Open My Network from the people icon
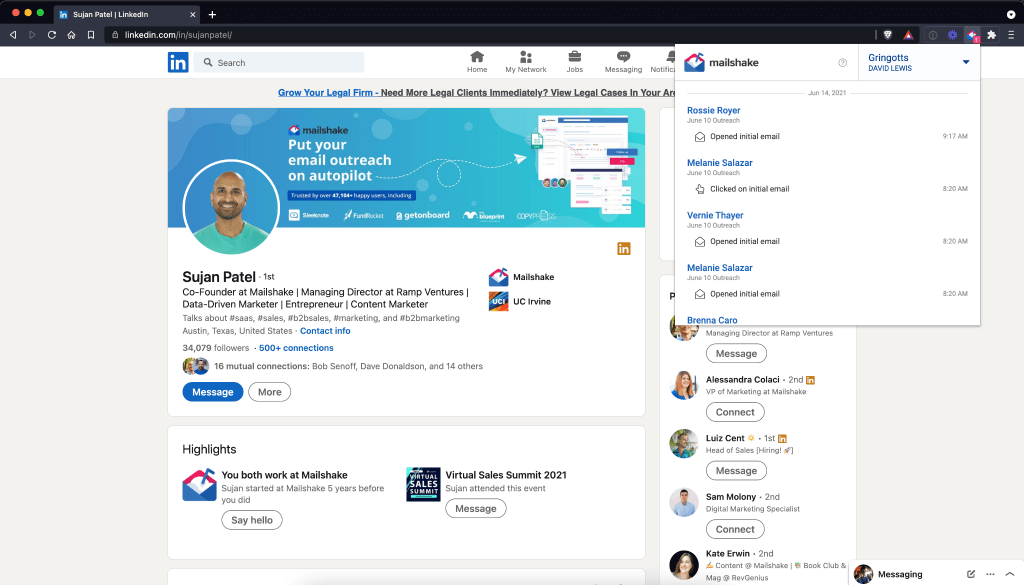Viewport: 1024px width, 585px height. pos(526,62)
